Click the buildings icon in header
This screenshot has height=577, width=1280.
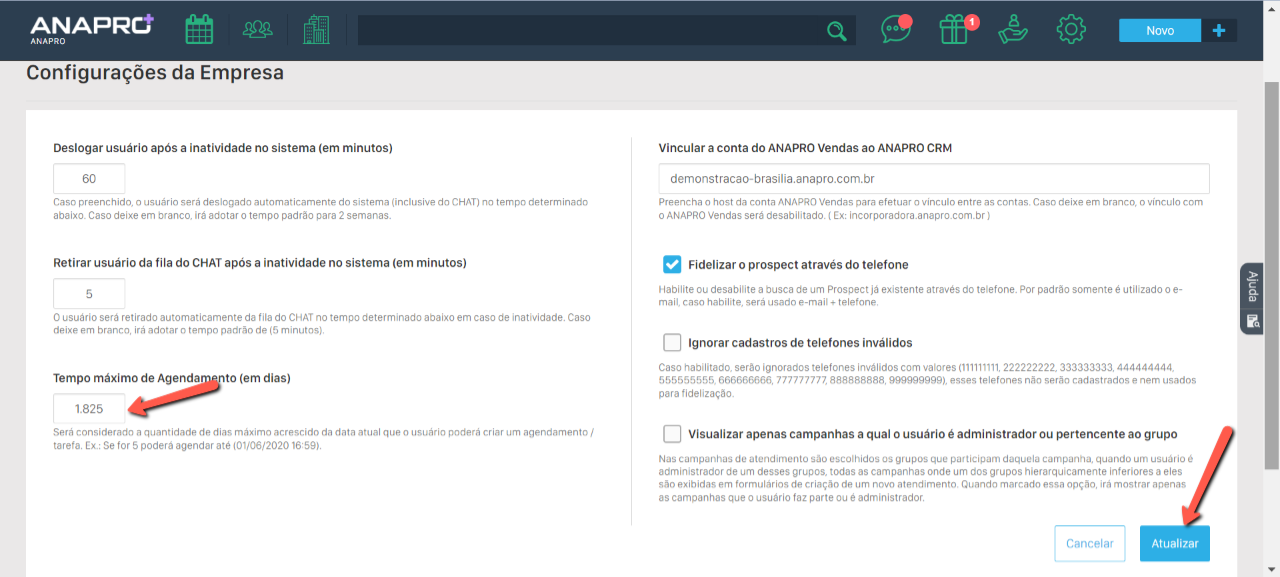click(316, 30)
